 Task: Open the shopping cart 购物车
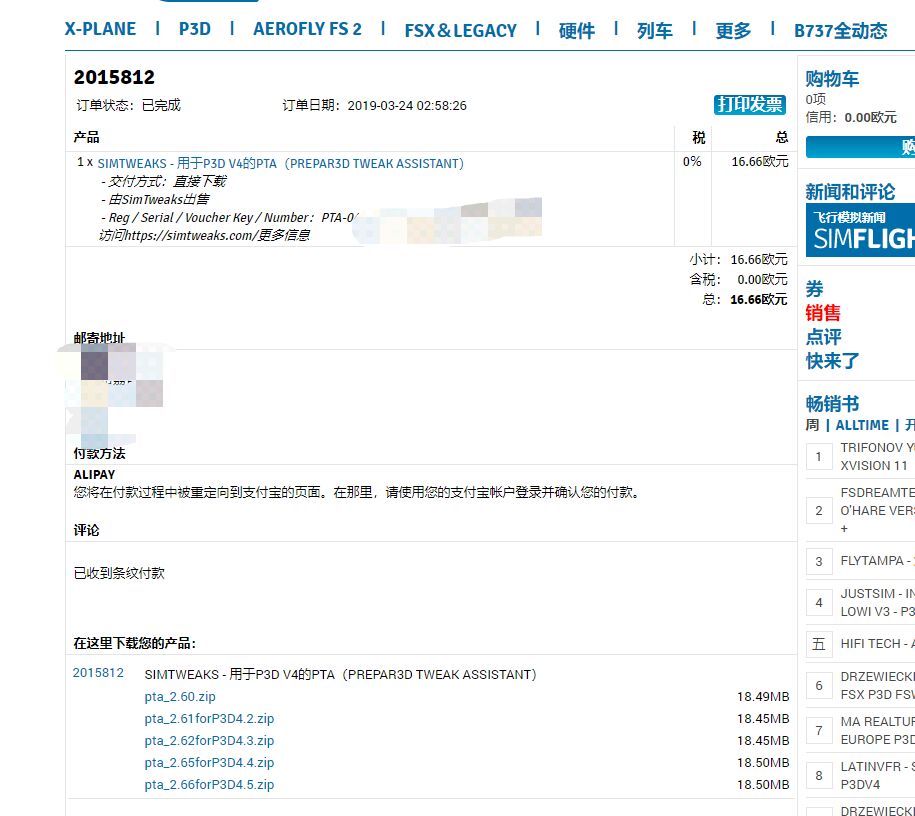coord(835,79)
